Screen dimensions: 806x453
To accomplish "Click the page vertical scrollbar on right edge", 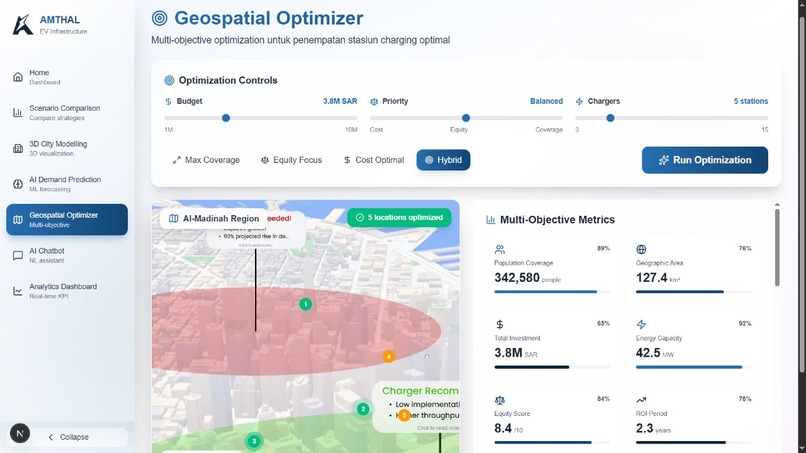I will point(802,193).
